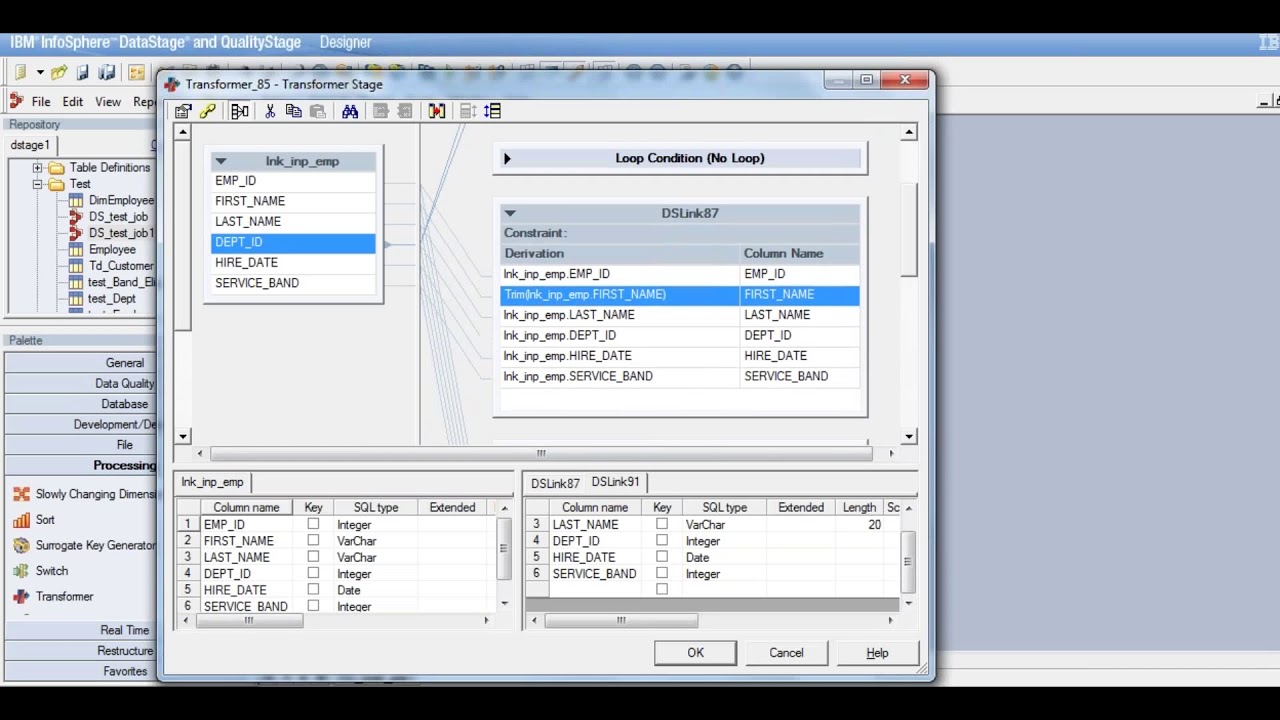Collapse the DSLink87 output link

[x=510, y=213]
